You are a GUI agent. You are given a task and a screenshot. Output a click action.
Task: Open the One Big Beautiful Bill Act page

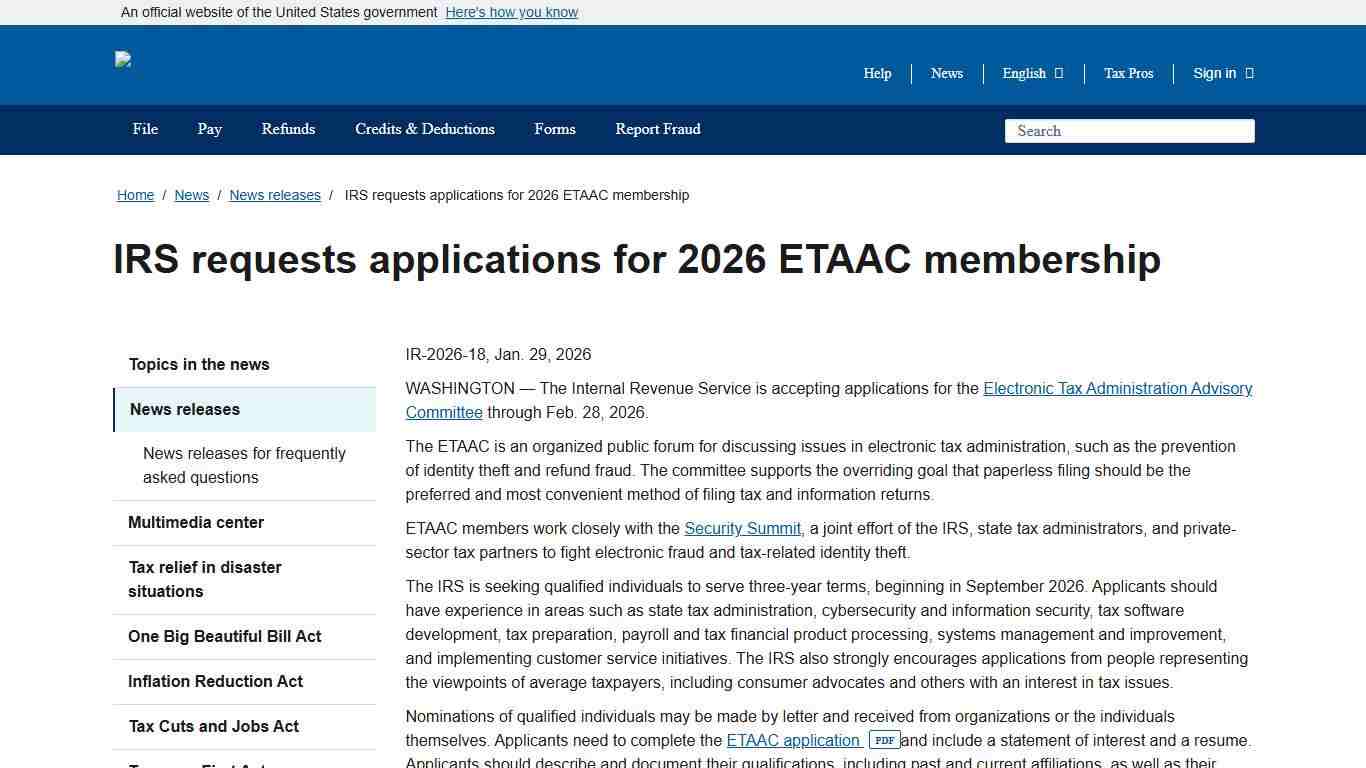tap(224, 636)
